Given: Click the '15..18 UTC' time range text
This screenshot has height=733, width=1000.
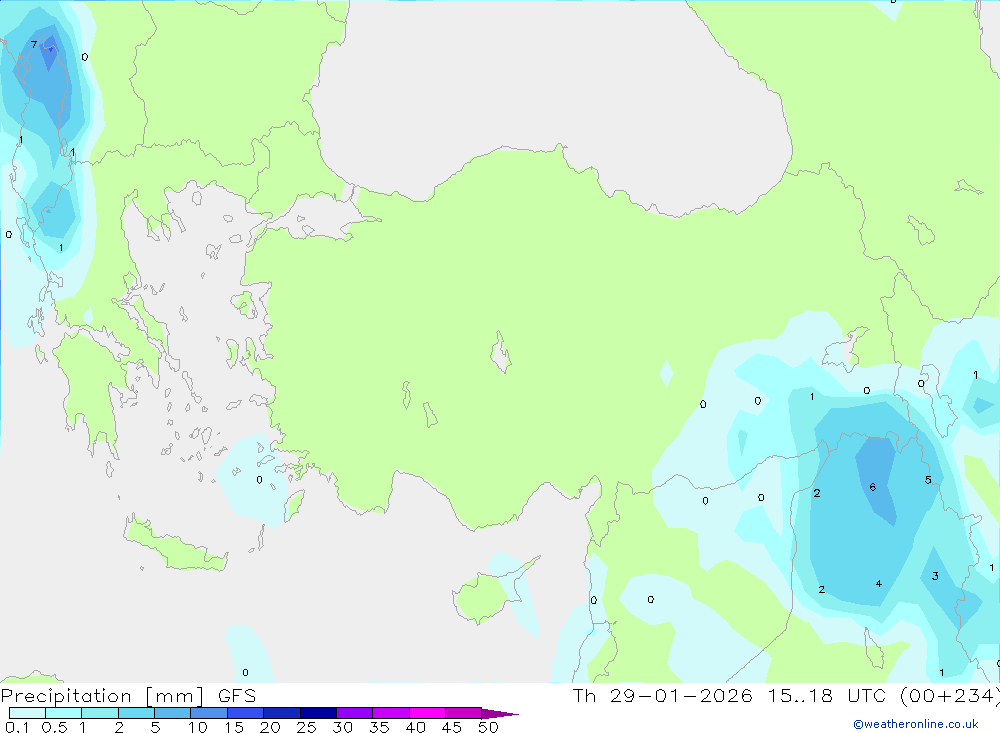Looking at the screenshot, I should (x=828, y=696).
